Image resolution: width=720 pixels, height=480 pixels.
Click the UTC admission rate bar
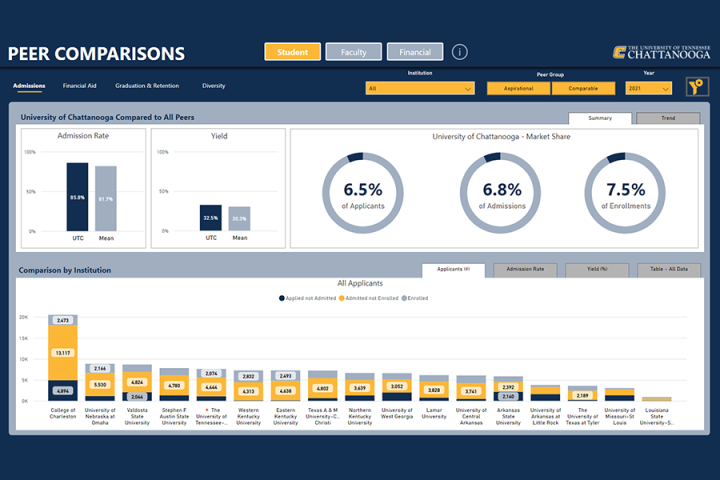(x=77, y=197)
